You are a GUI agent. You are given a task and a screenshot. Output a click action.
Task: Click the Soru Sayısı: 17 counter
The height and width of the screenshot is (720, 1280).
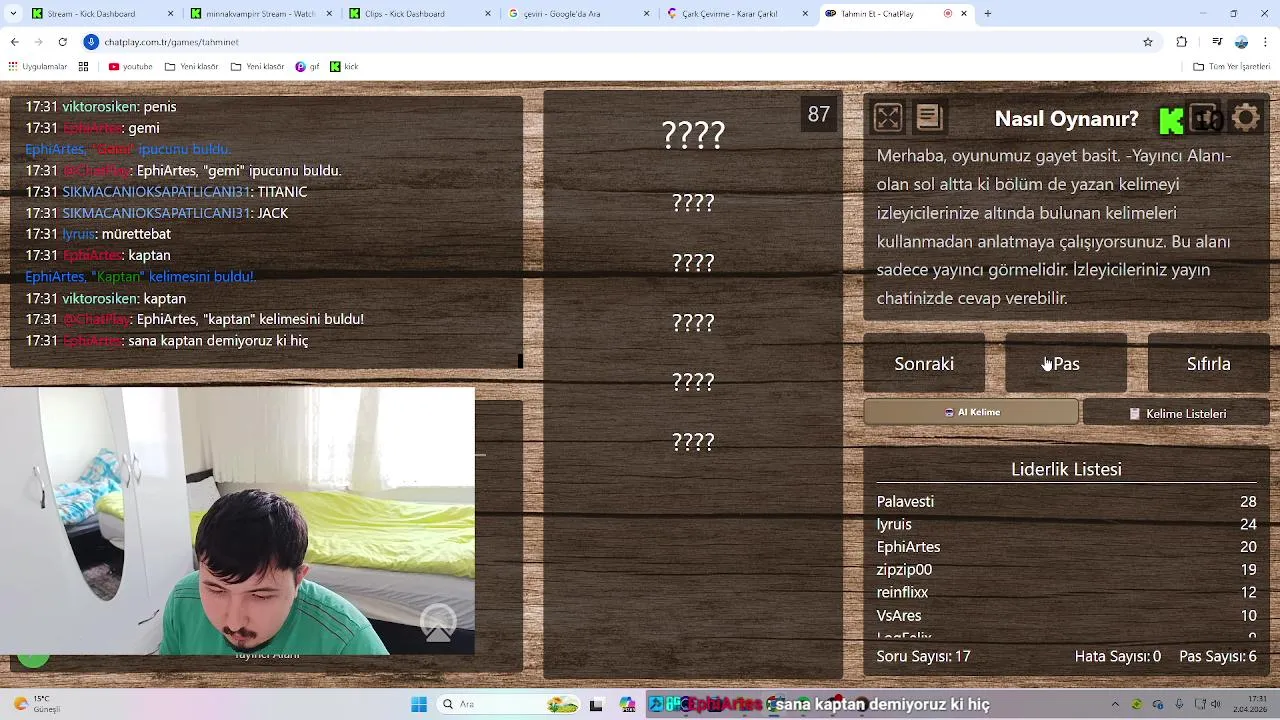point(923,657)
